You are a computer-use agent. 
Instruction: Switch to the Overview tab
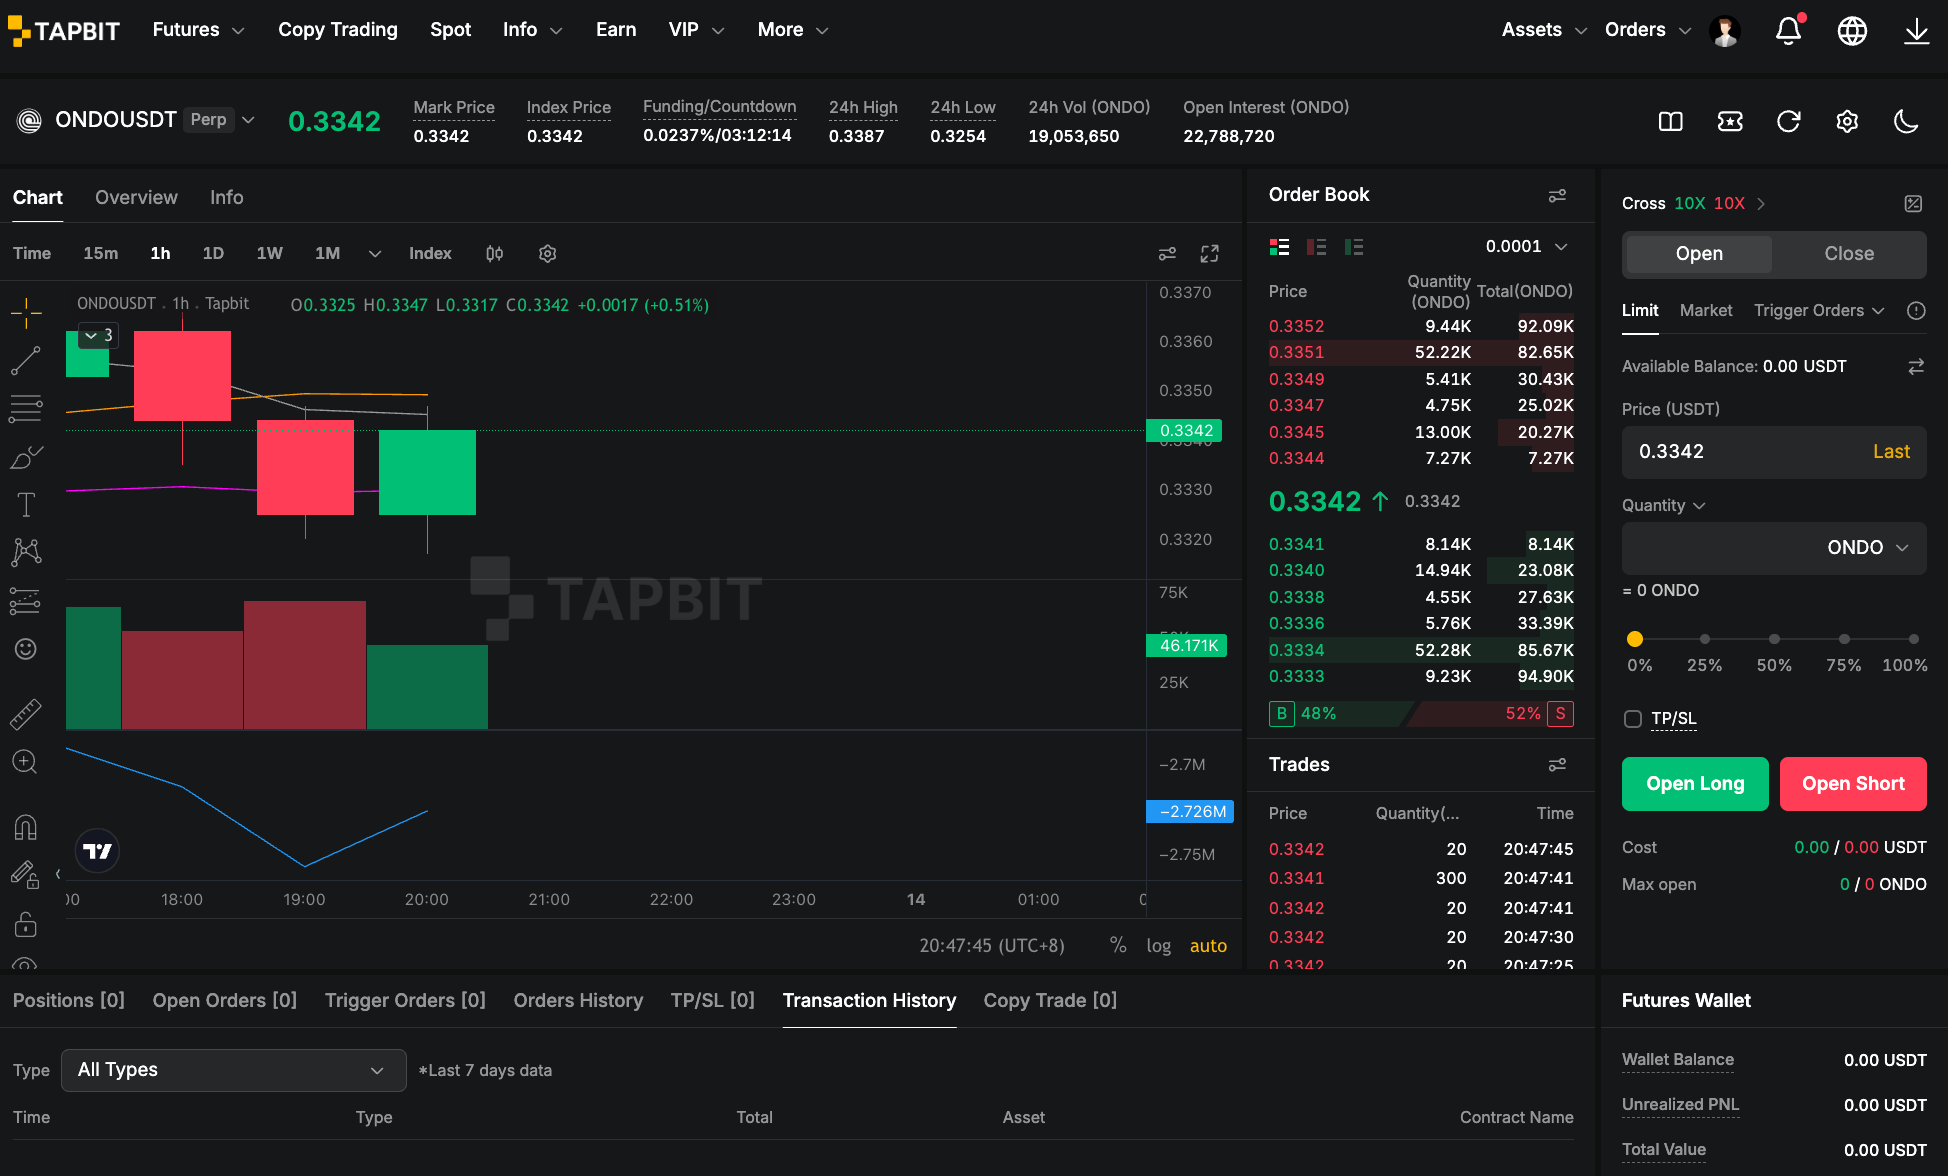tap(136, 198)
